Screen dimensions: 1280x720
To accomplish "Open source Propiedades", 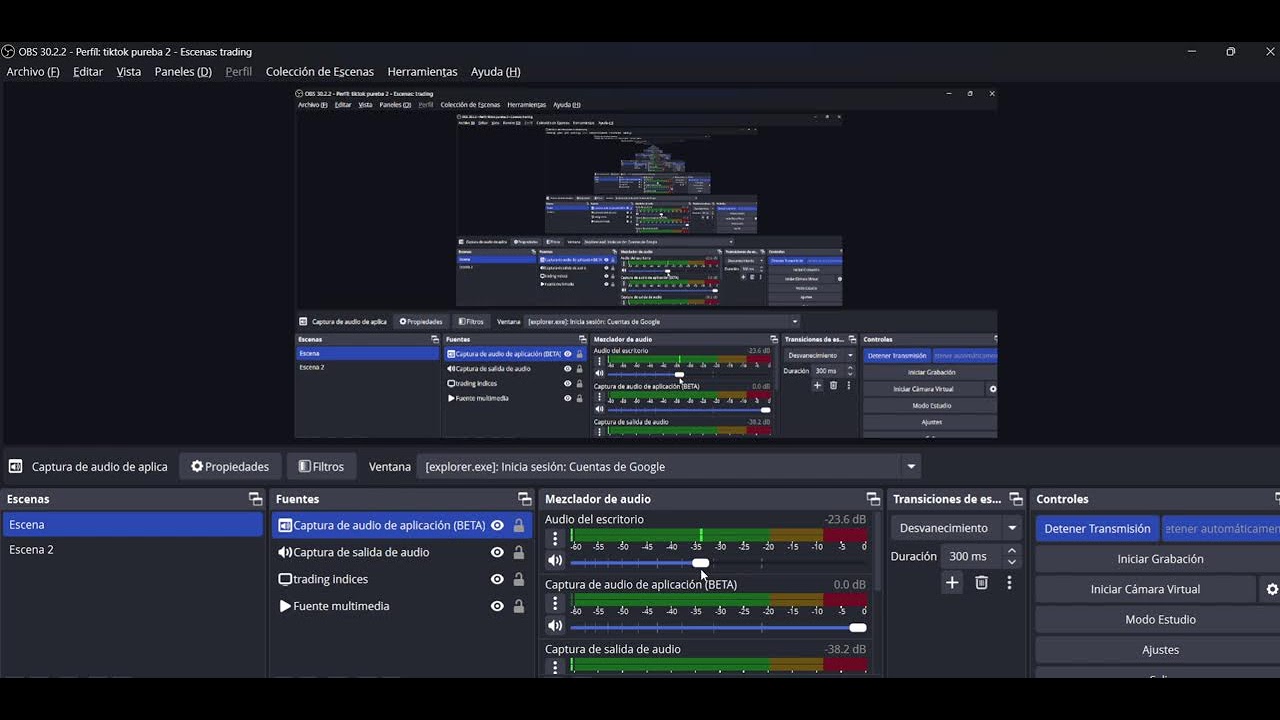I will (x=230, y=467).
